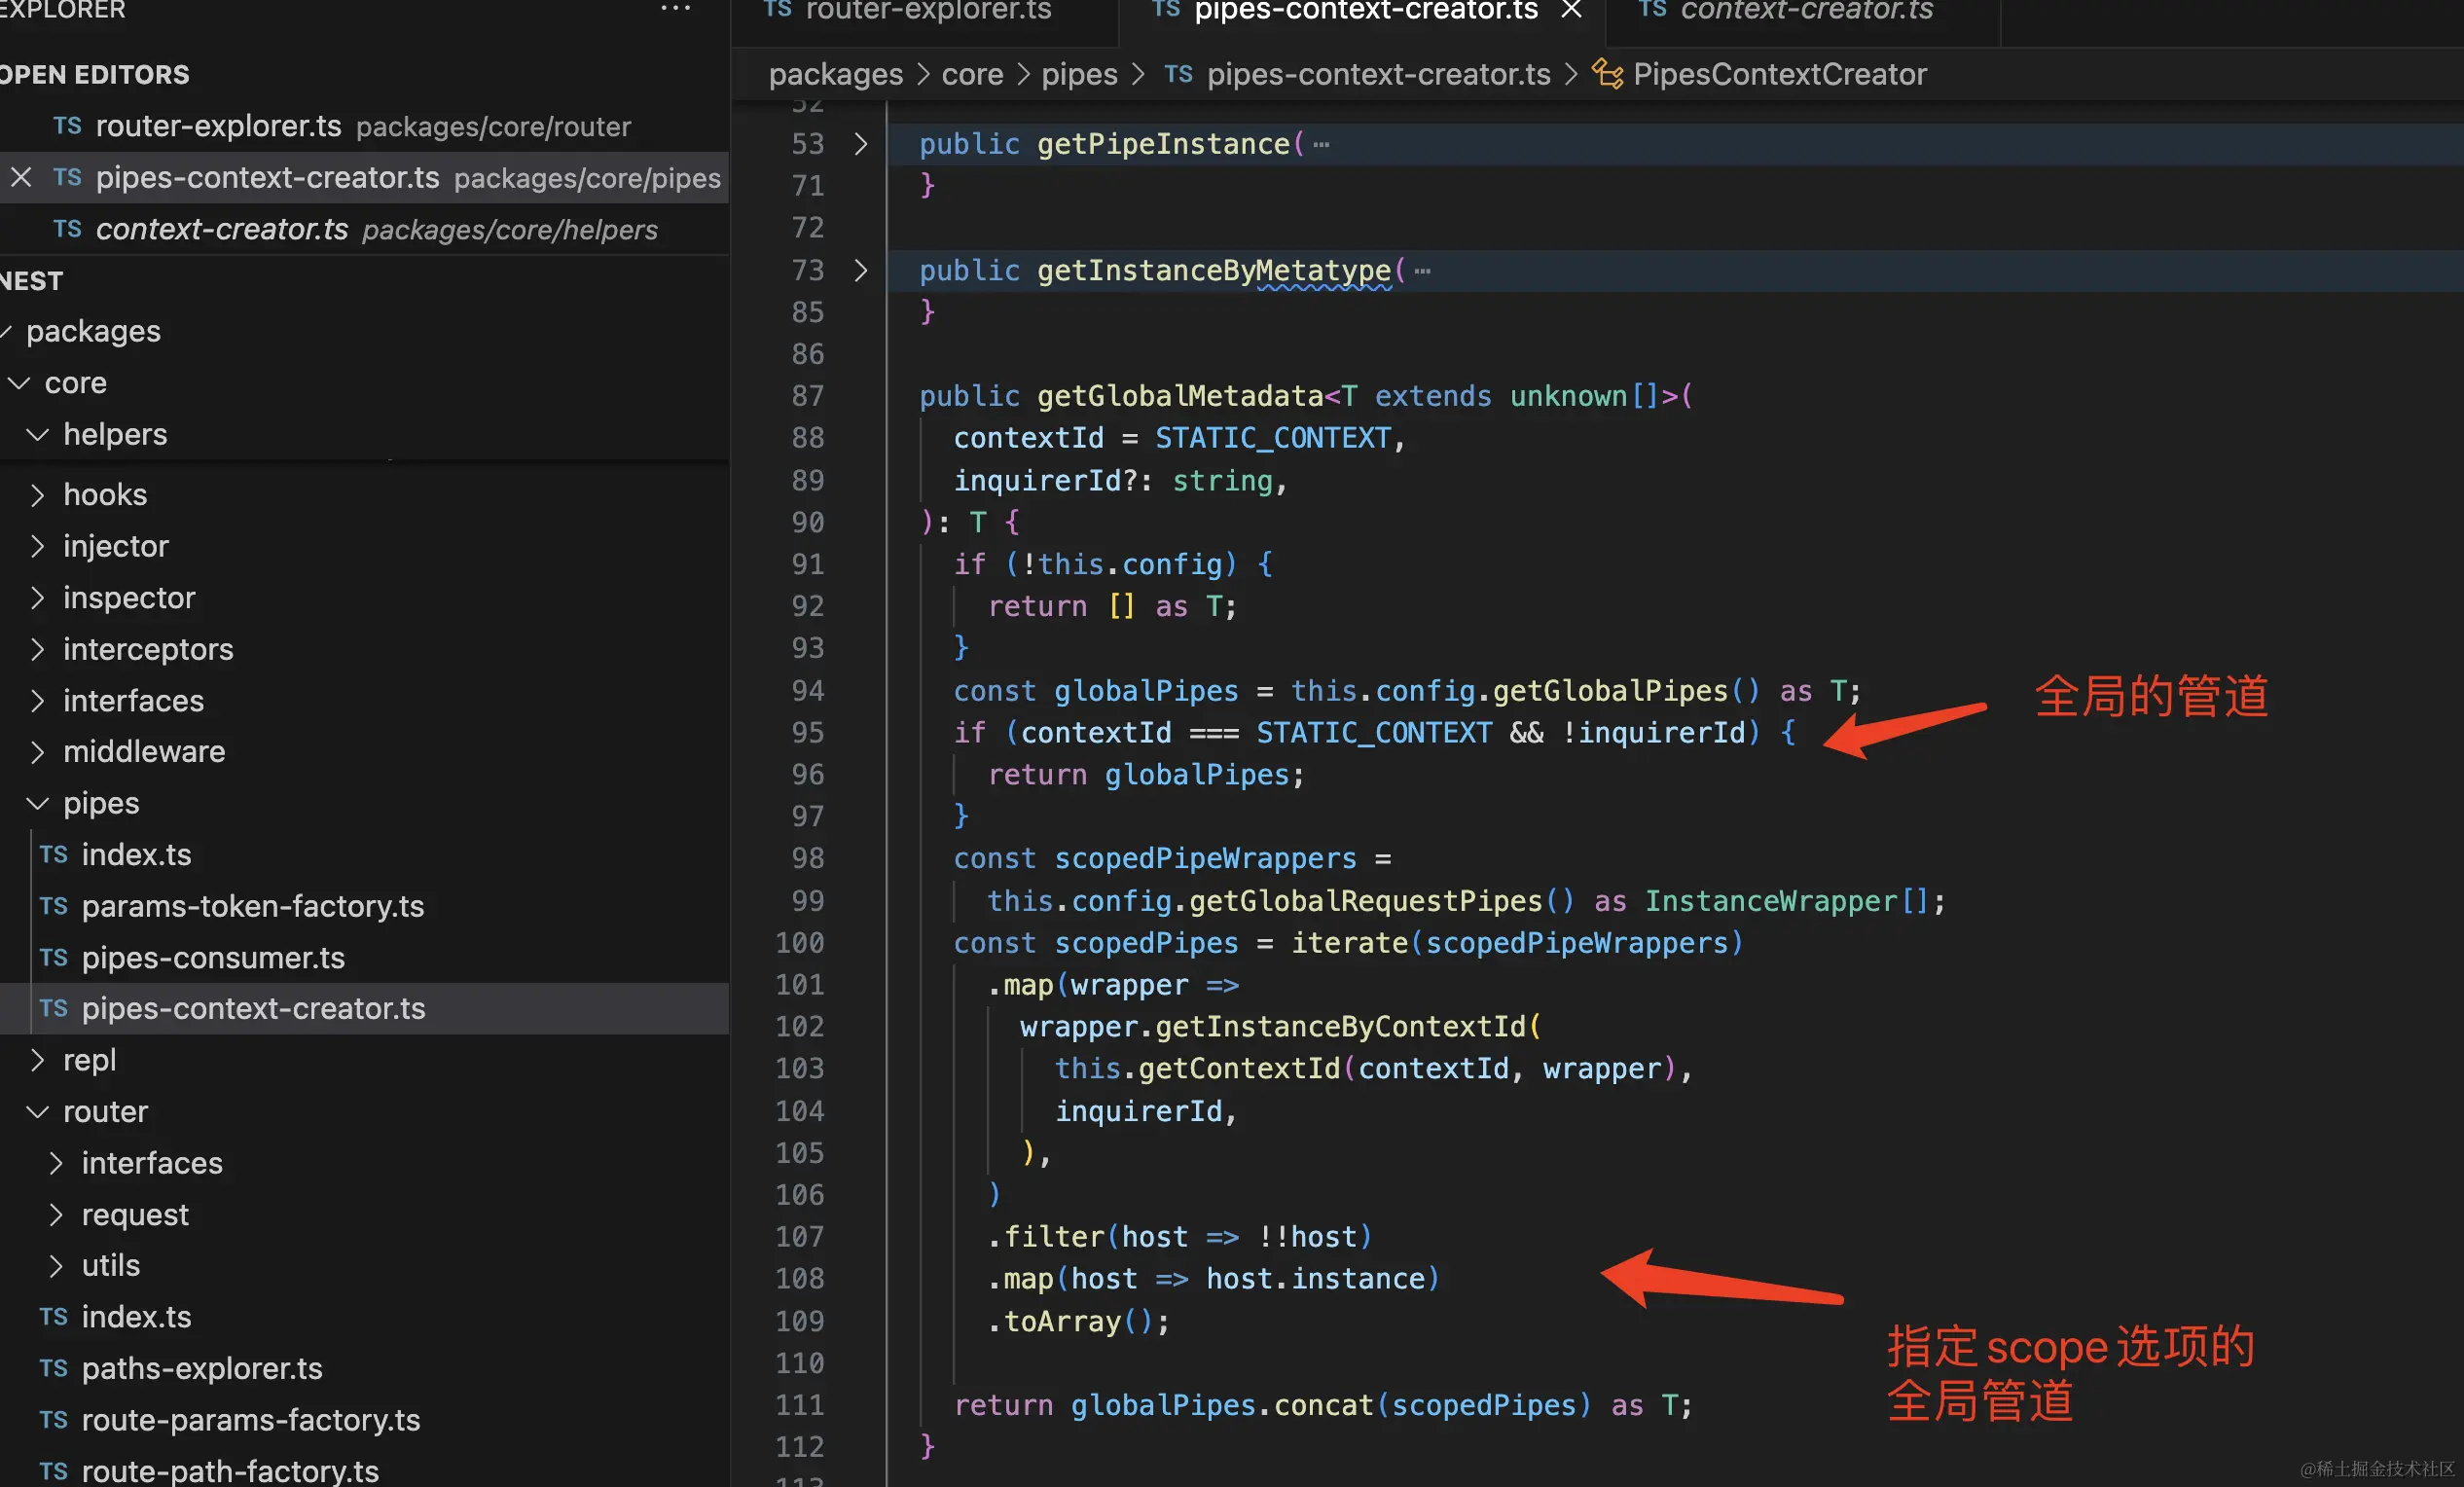Click TS icon next to paths-explorer.ts

(x=54, y=1369)
